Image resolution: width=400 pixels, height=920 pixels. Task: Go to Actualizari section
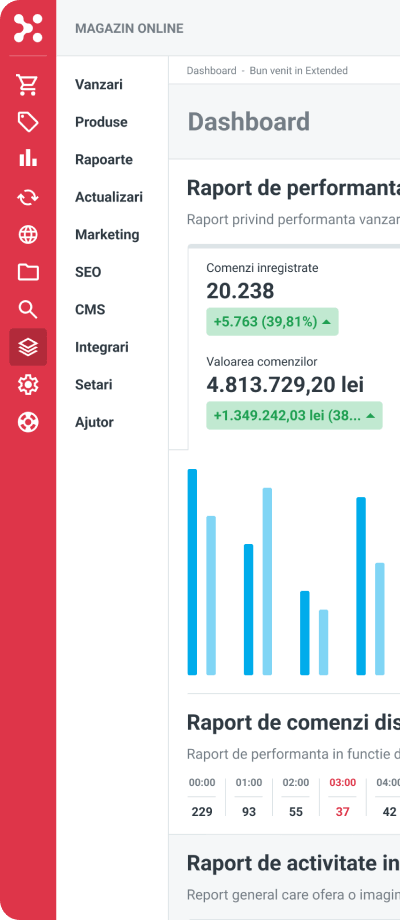pos(109,197)
